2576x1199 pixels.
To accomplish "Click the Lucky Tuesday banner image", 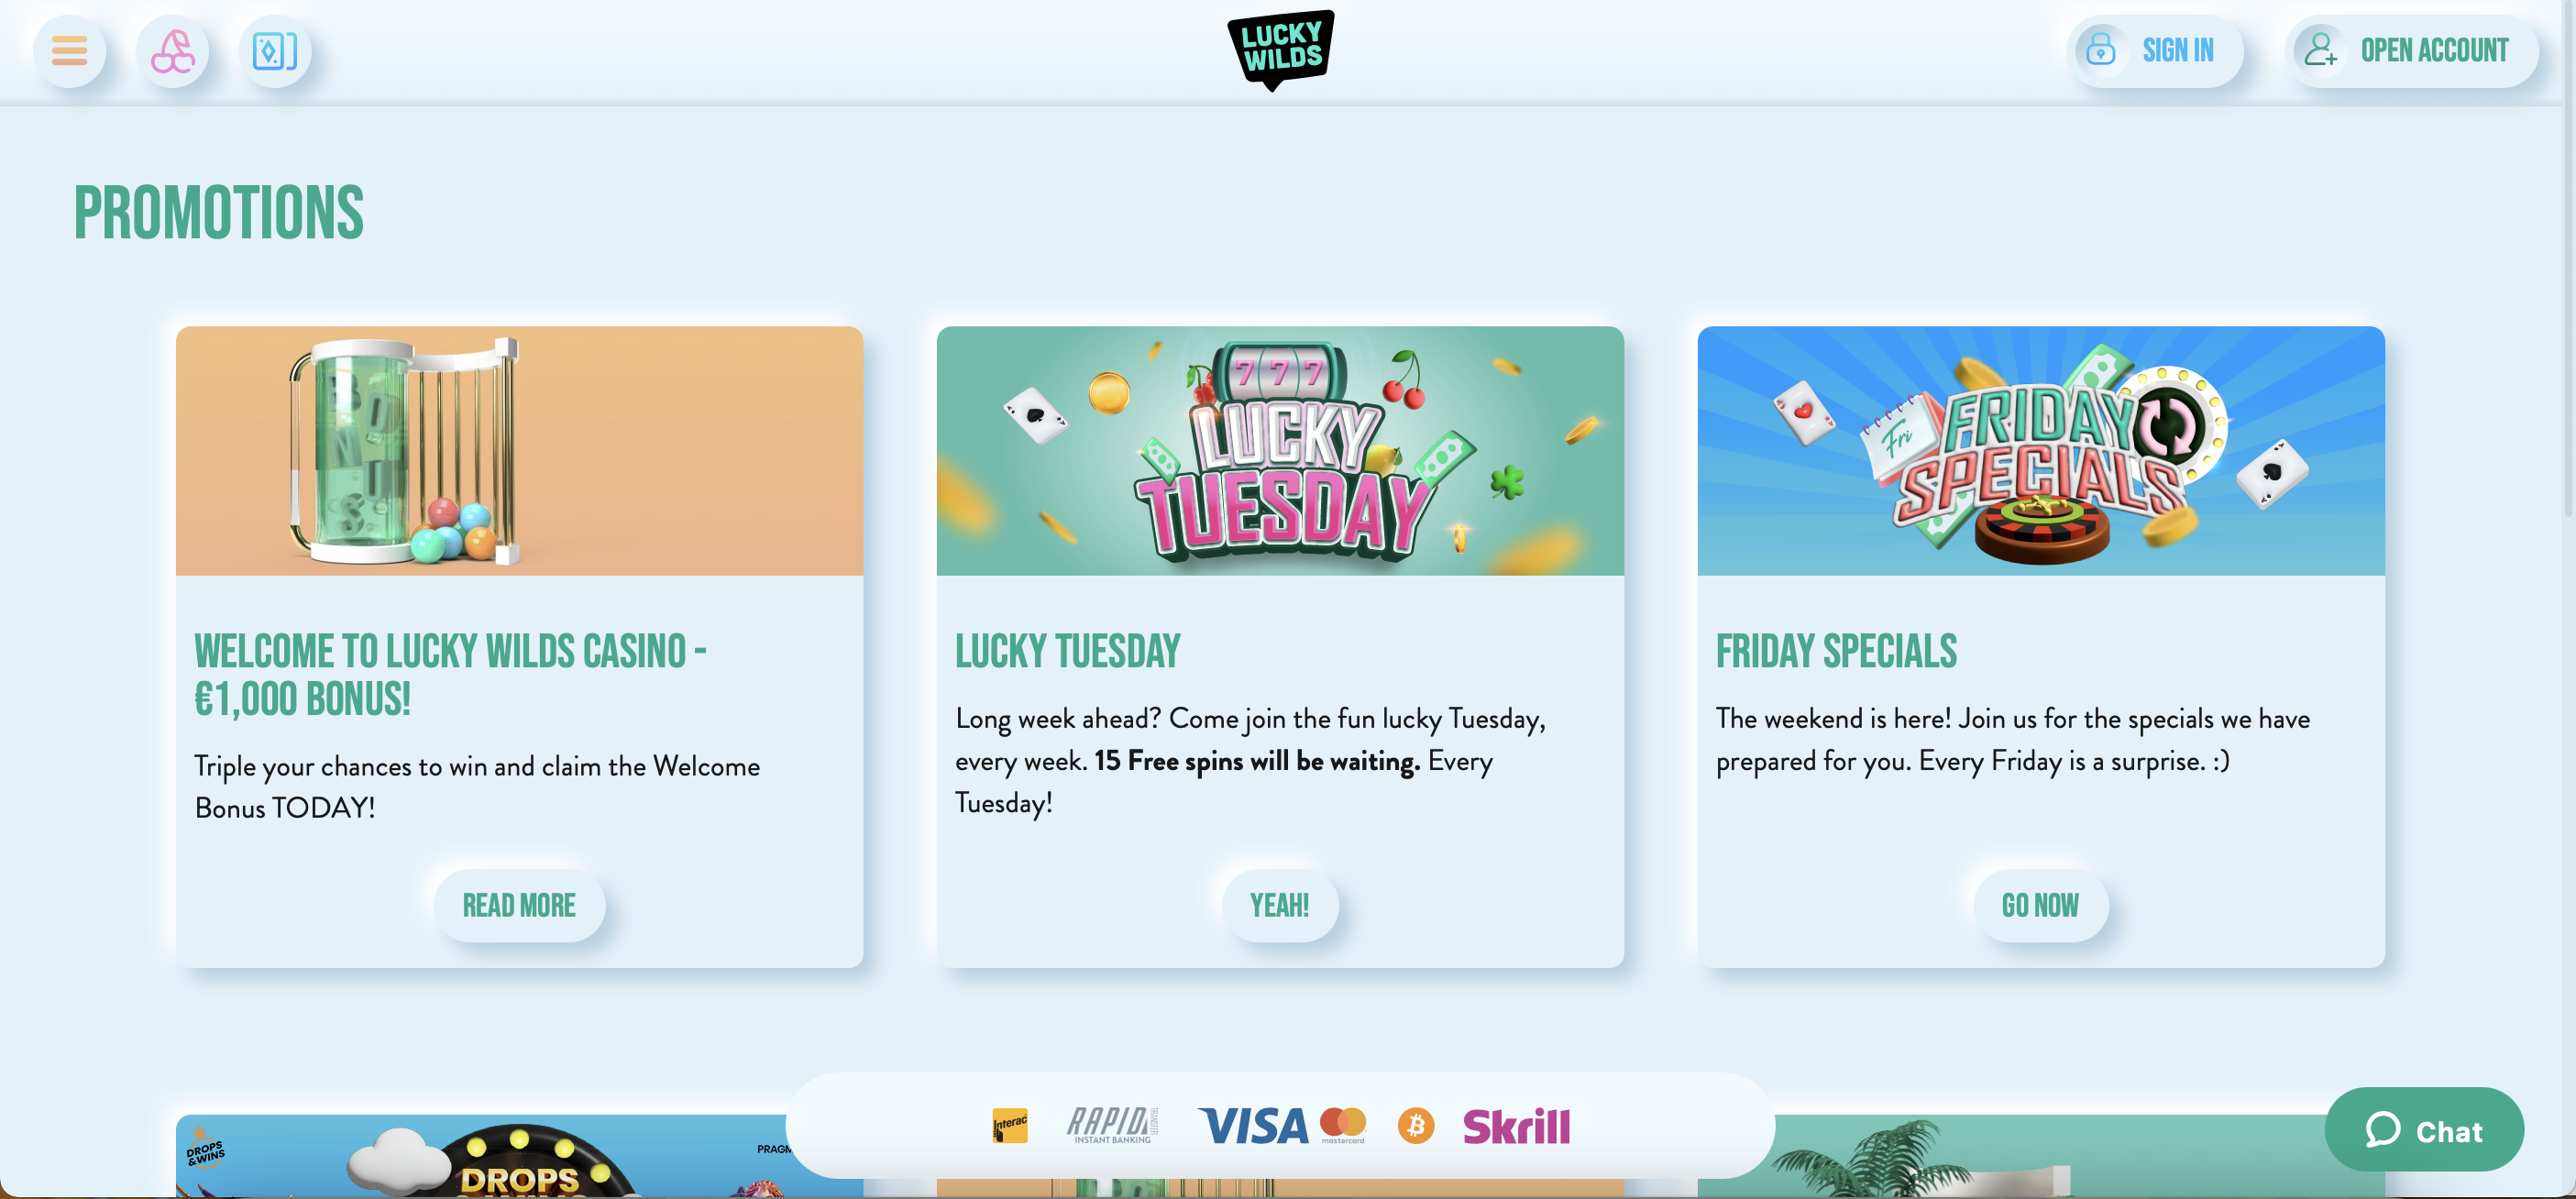I will pos(1280,451).
